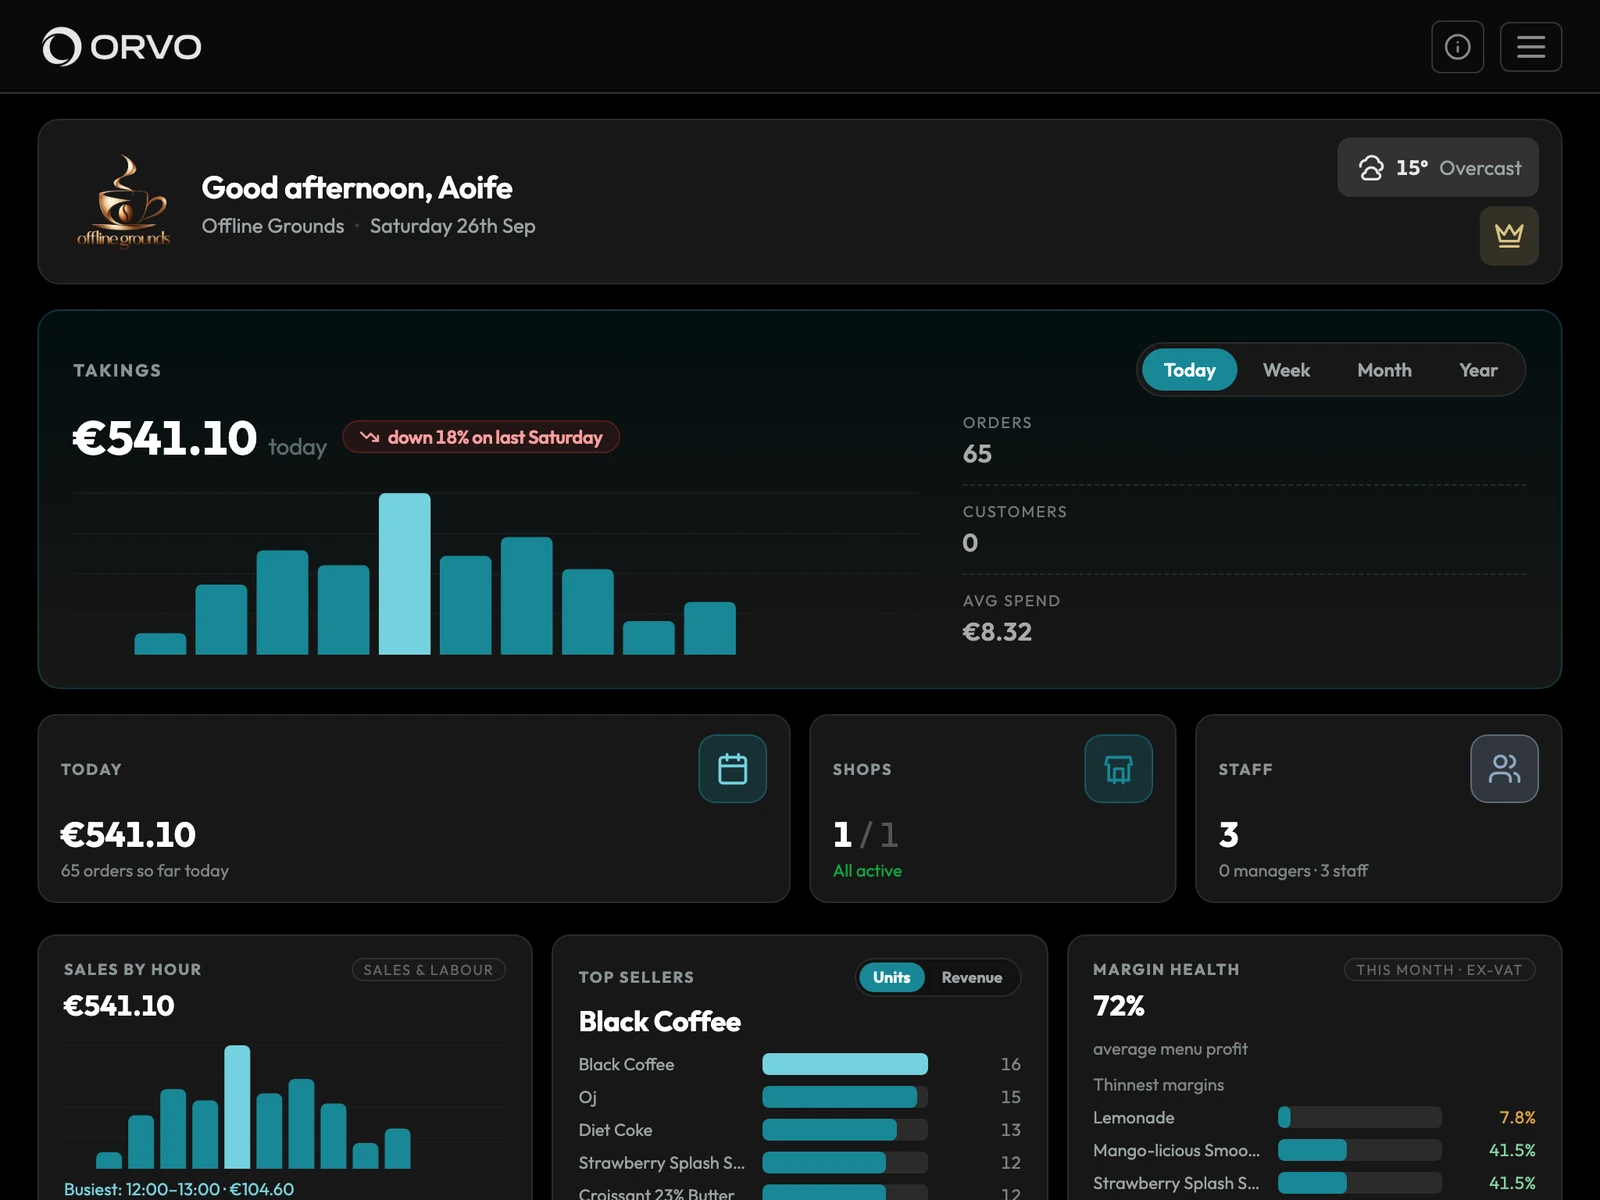The height and width of the screenshot is (1200, 1600).
Task: Open the hamburger menu
Action: (x=1530, y=47)
